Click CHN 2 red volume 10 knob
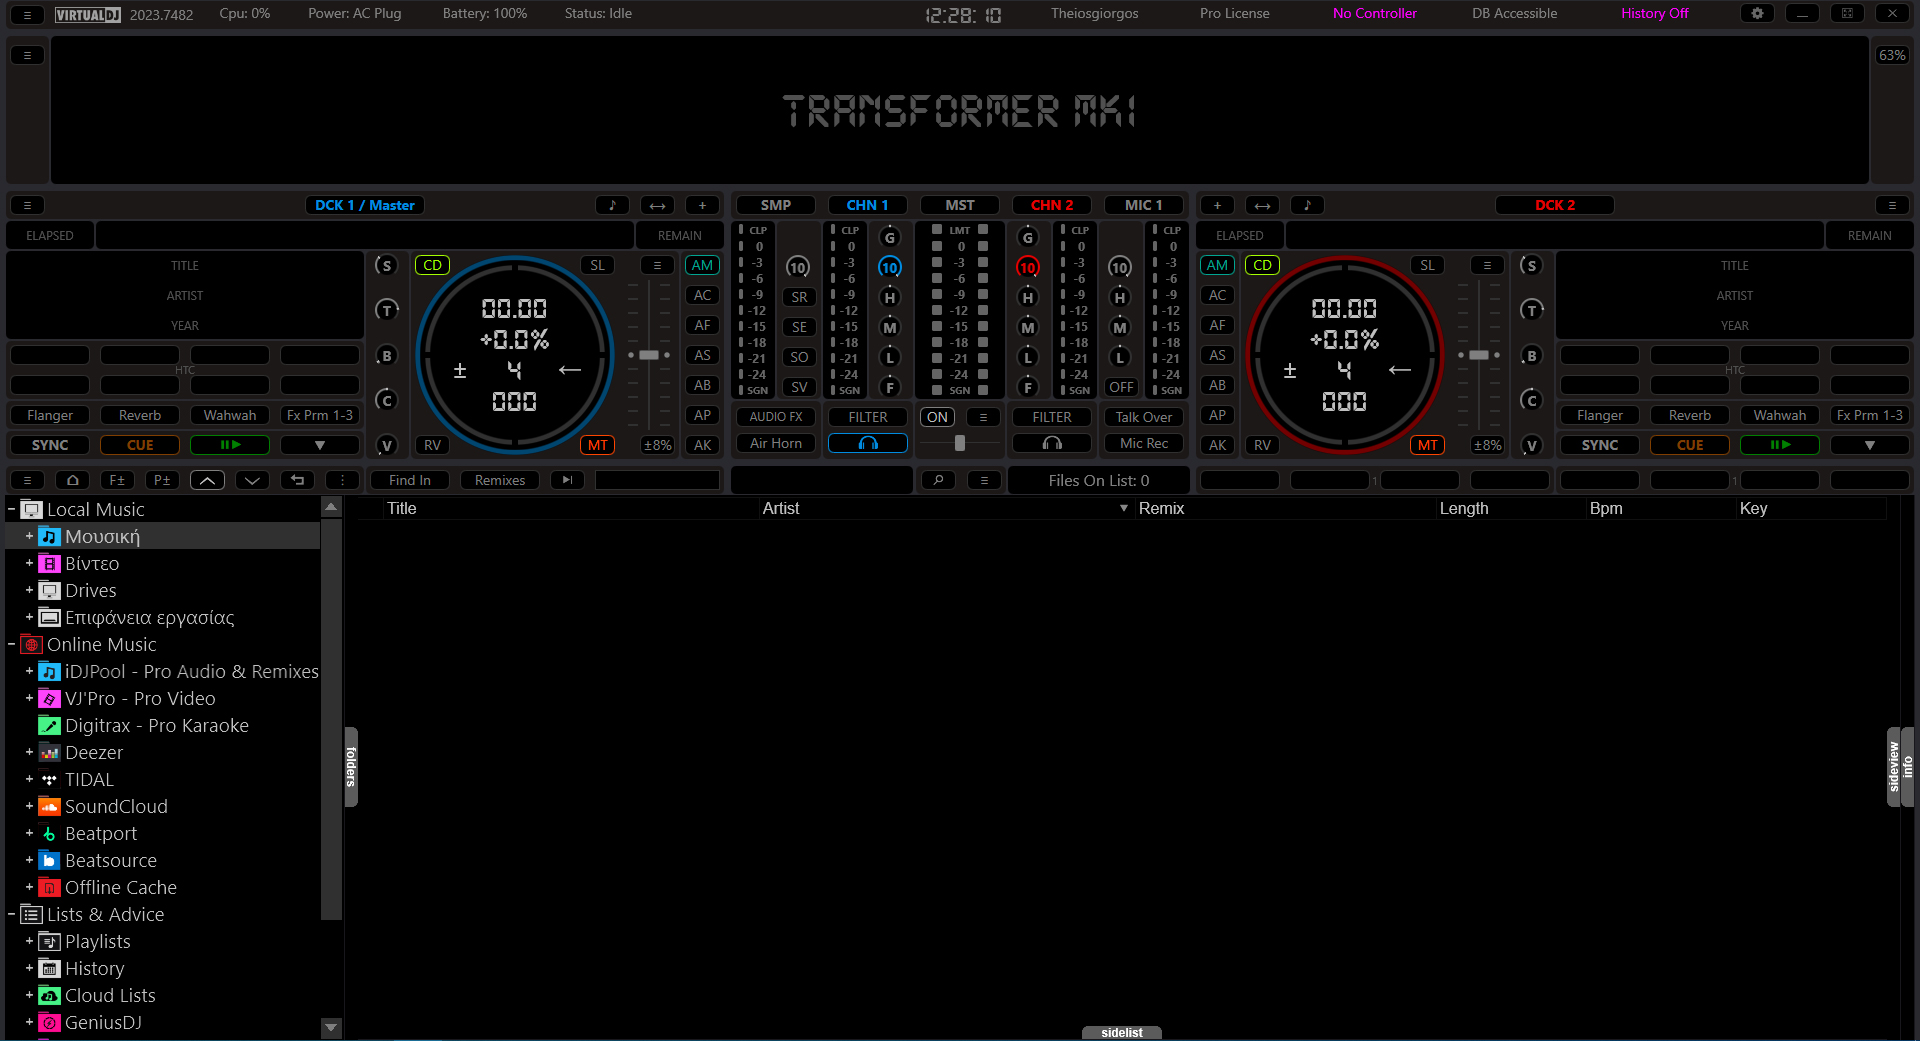 (x=1027, y=268)
